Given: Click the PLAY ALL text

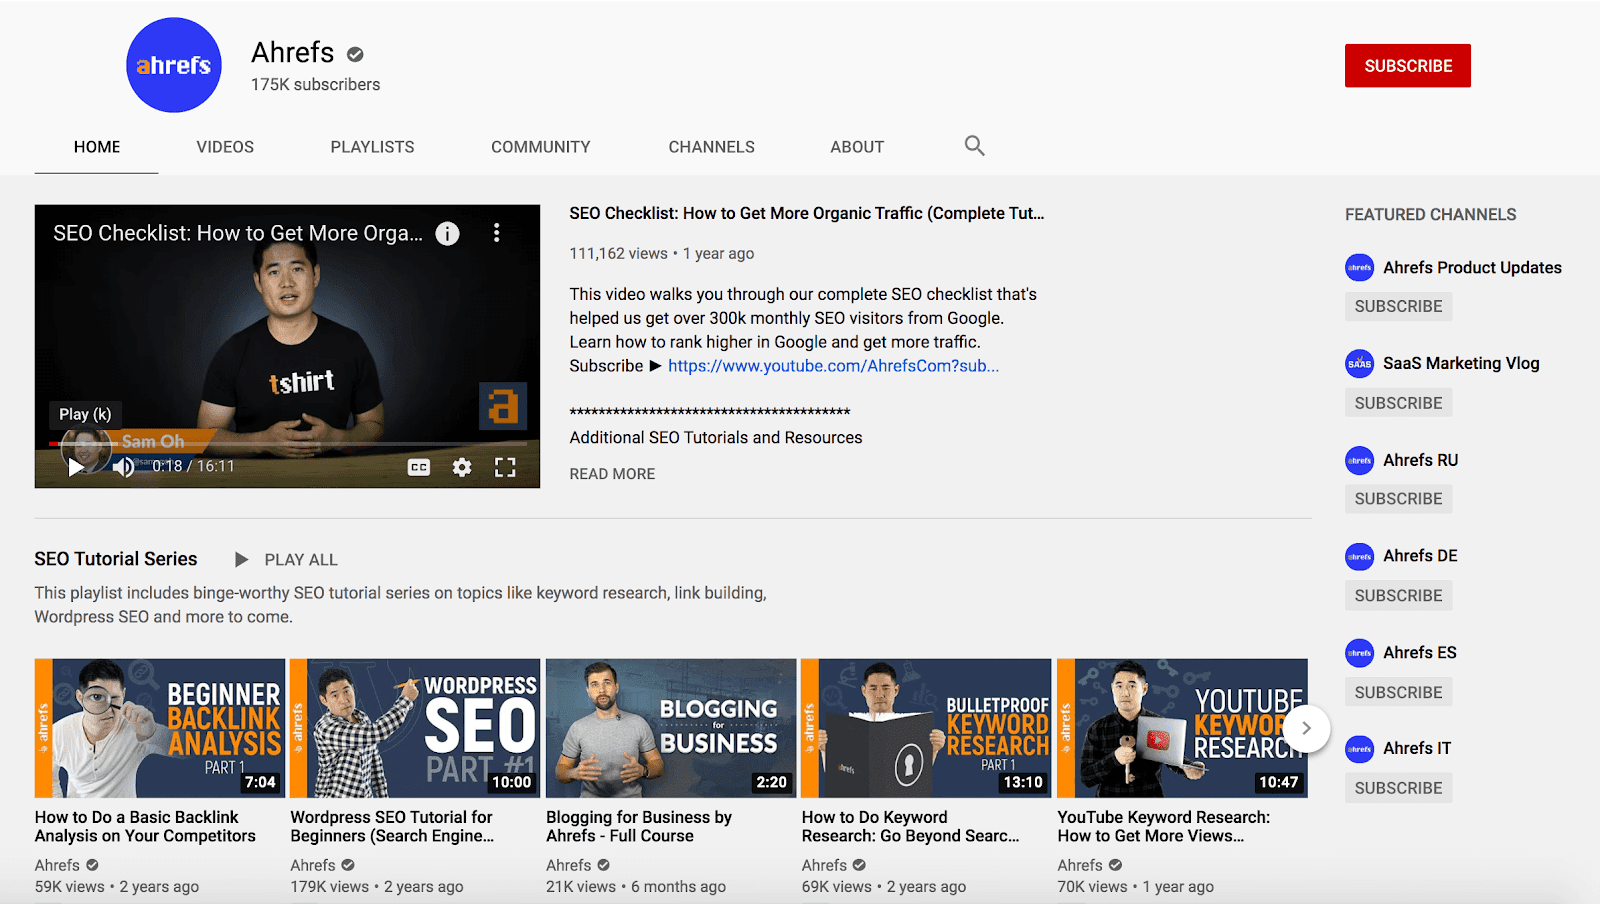Looking at the screenshot, I should [301, 560].
